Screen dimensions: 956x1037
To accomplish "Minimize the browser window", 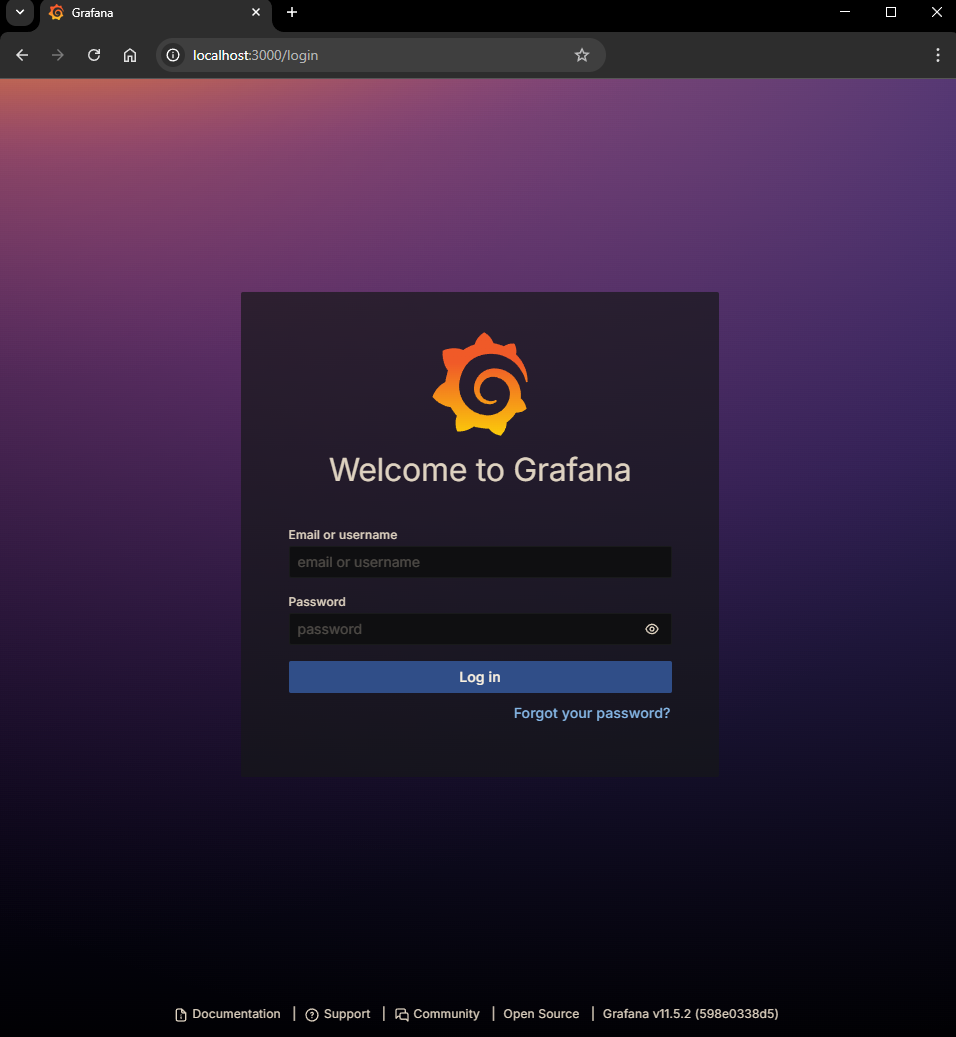I will (845, 12).
